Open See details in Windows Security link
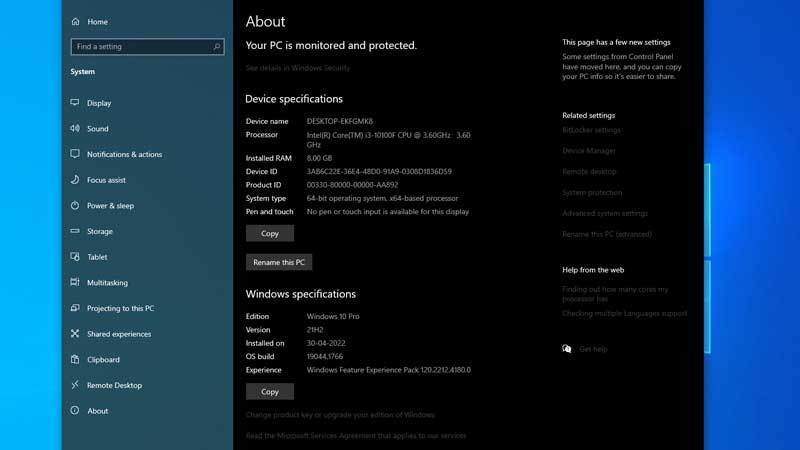800x450 pixels. [x=297, y=67]
